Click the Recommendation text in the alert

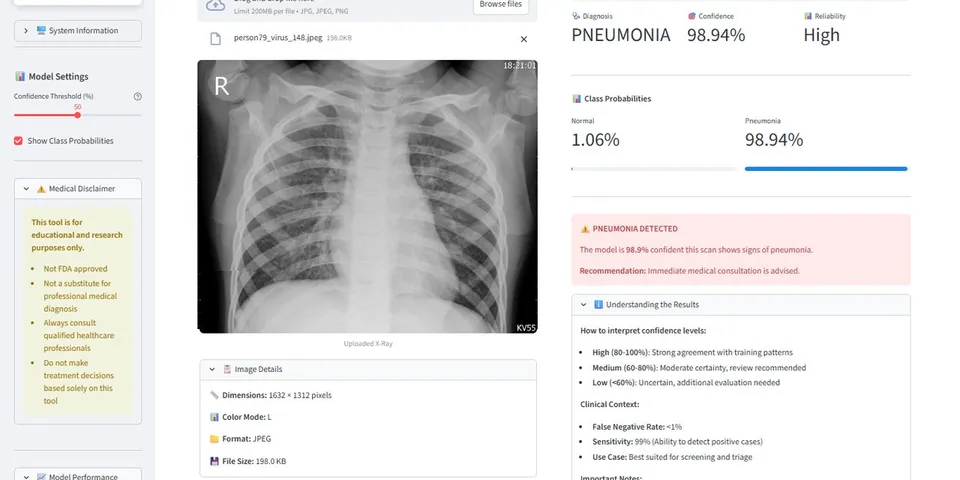click(689, 271)
